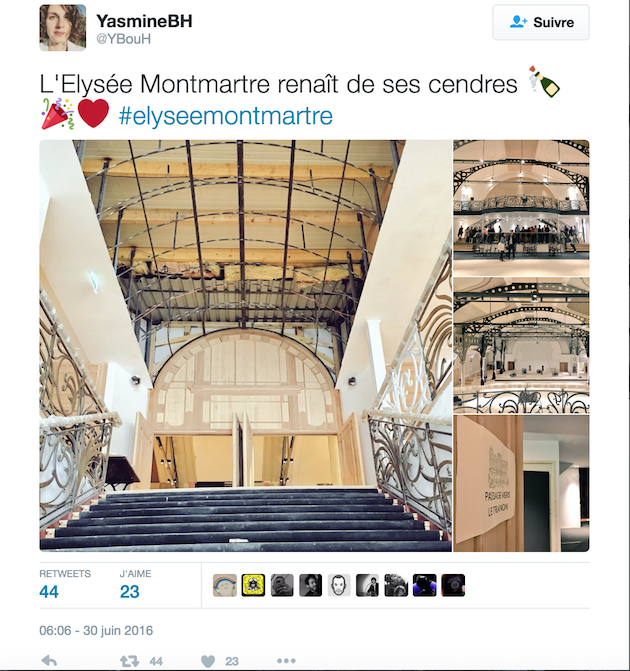Retweet using the retweet arrows icon
Image resolution: width=630 pixels, height=671 pixels.
(129, 662)
